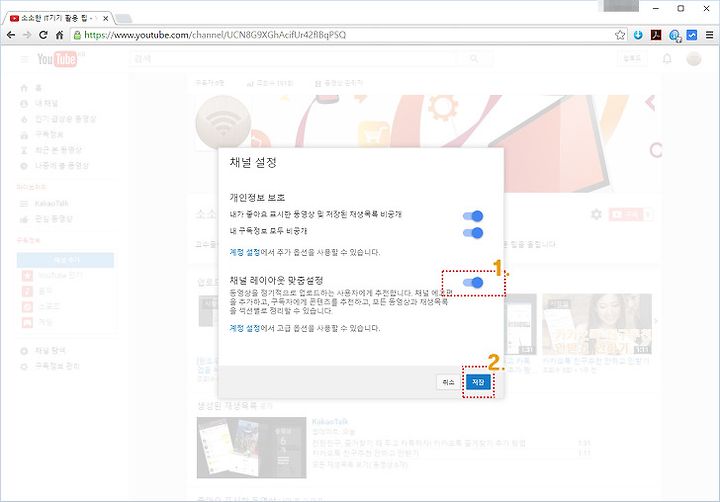This screenshot has height=502, width=720.
Task: Open the 계정 설정 link about 추가 옵션
Action: point(244,252)
